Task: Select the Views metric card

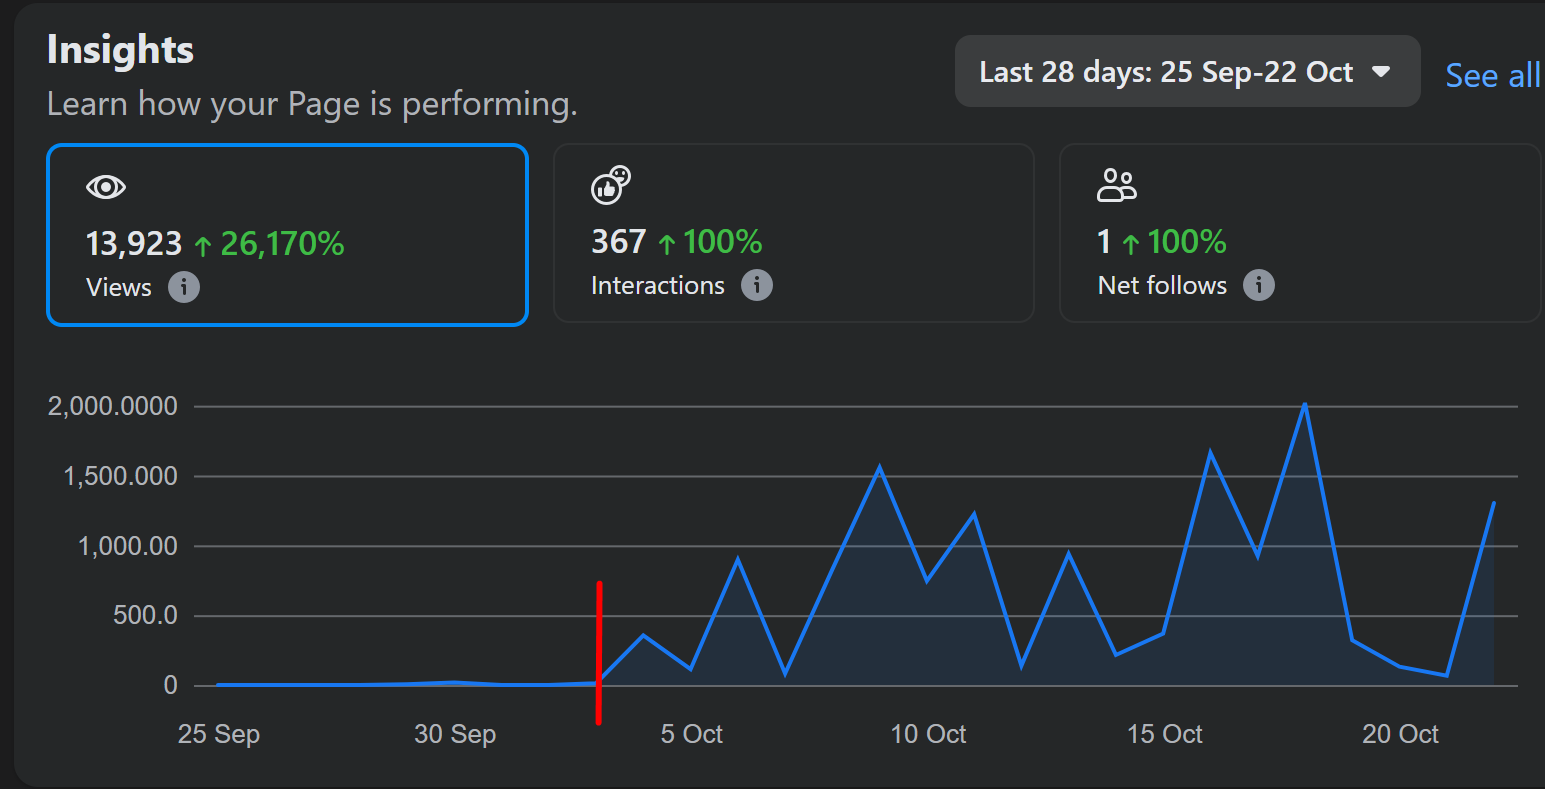Action: (x=287, y=235)
